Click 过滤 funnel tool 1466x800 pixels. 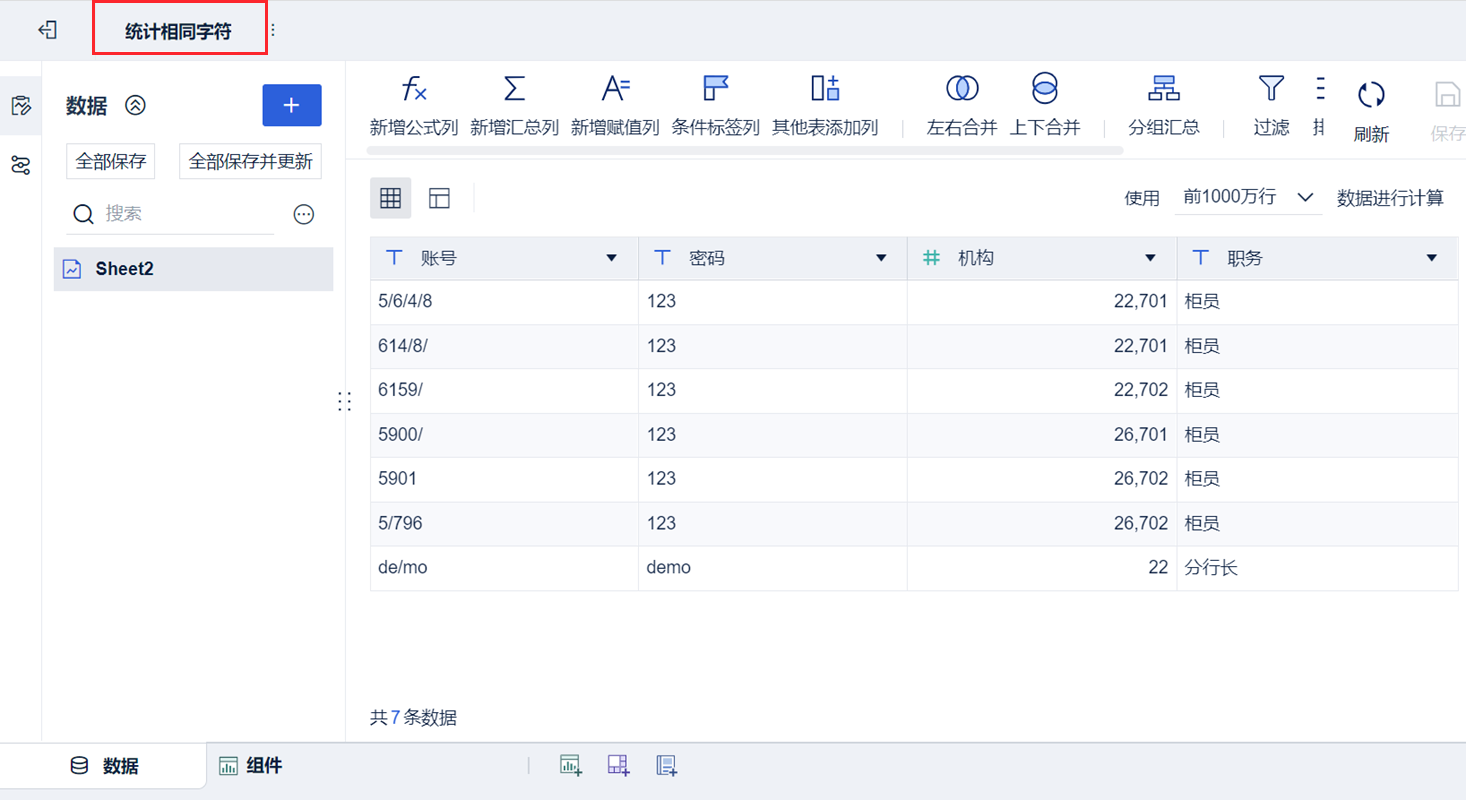pos(1271,105)
